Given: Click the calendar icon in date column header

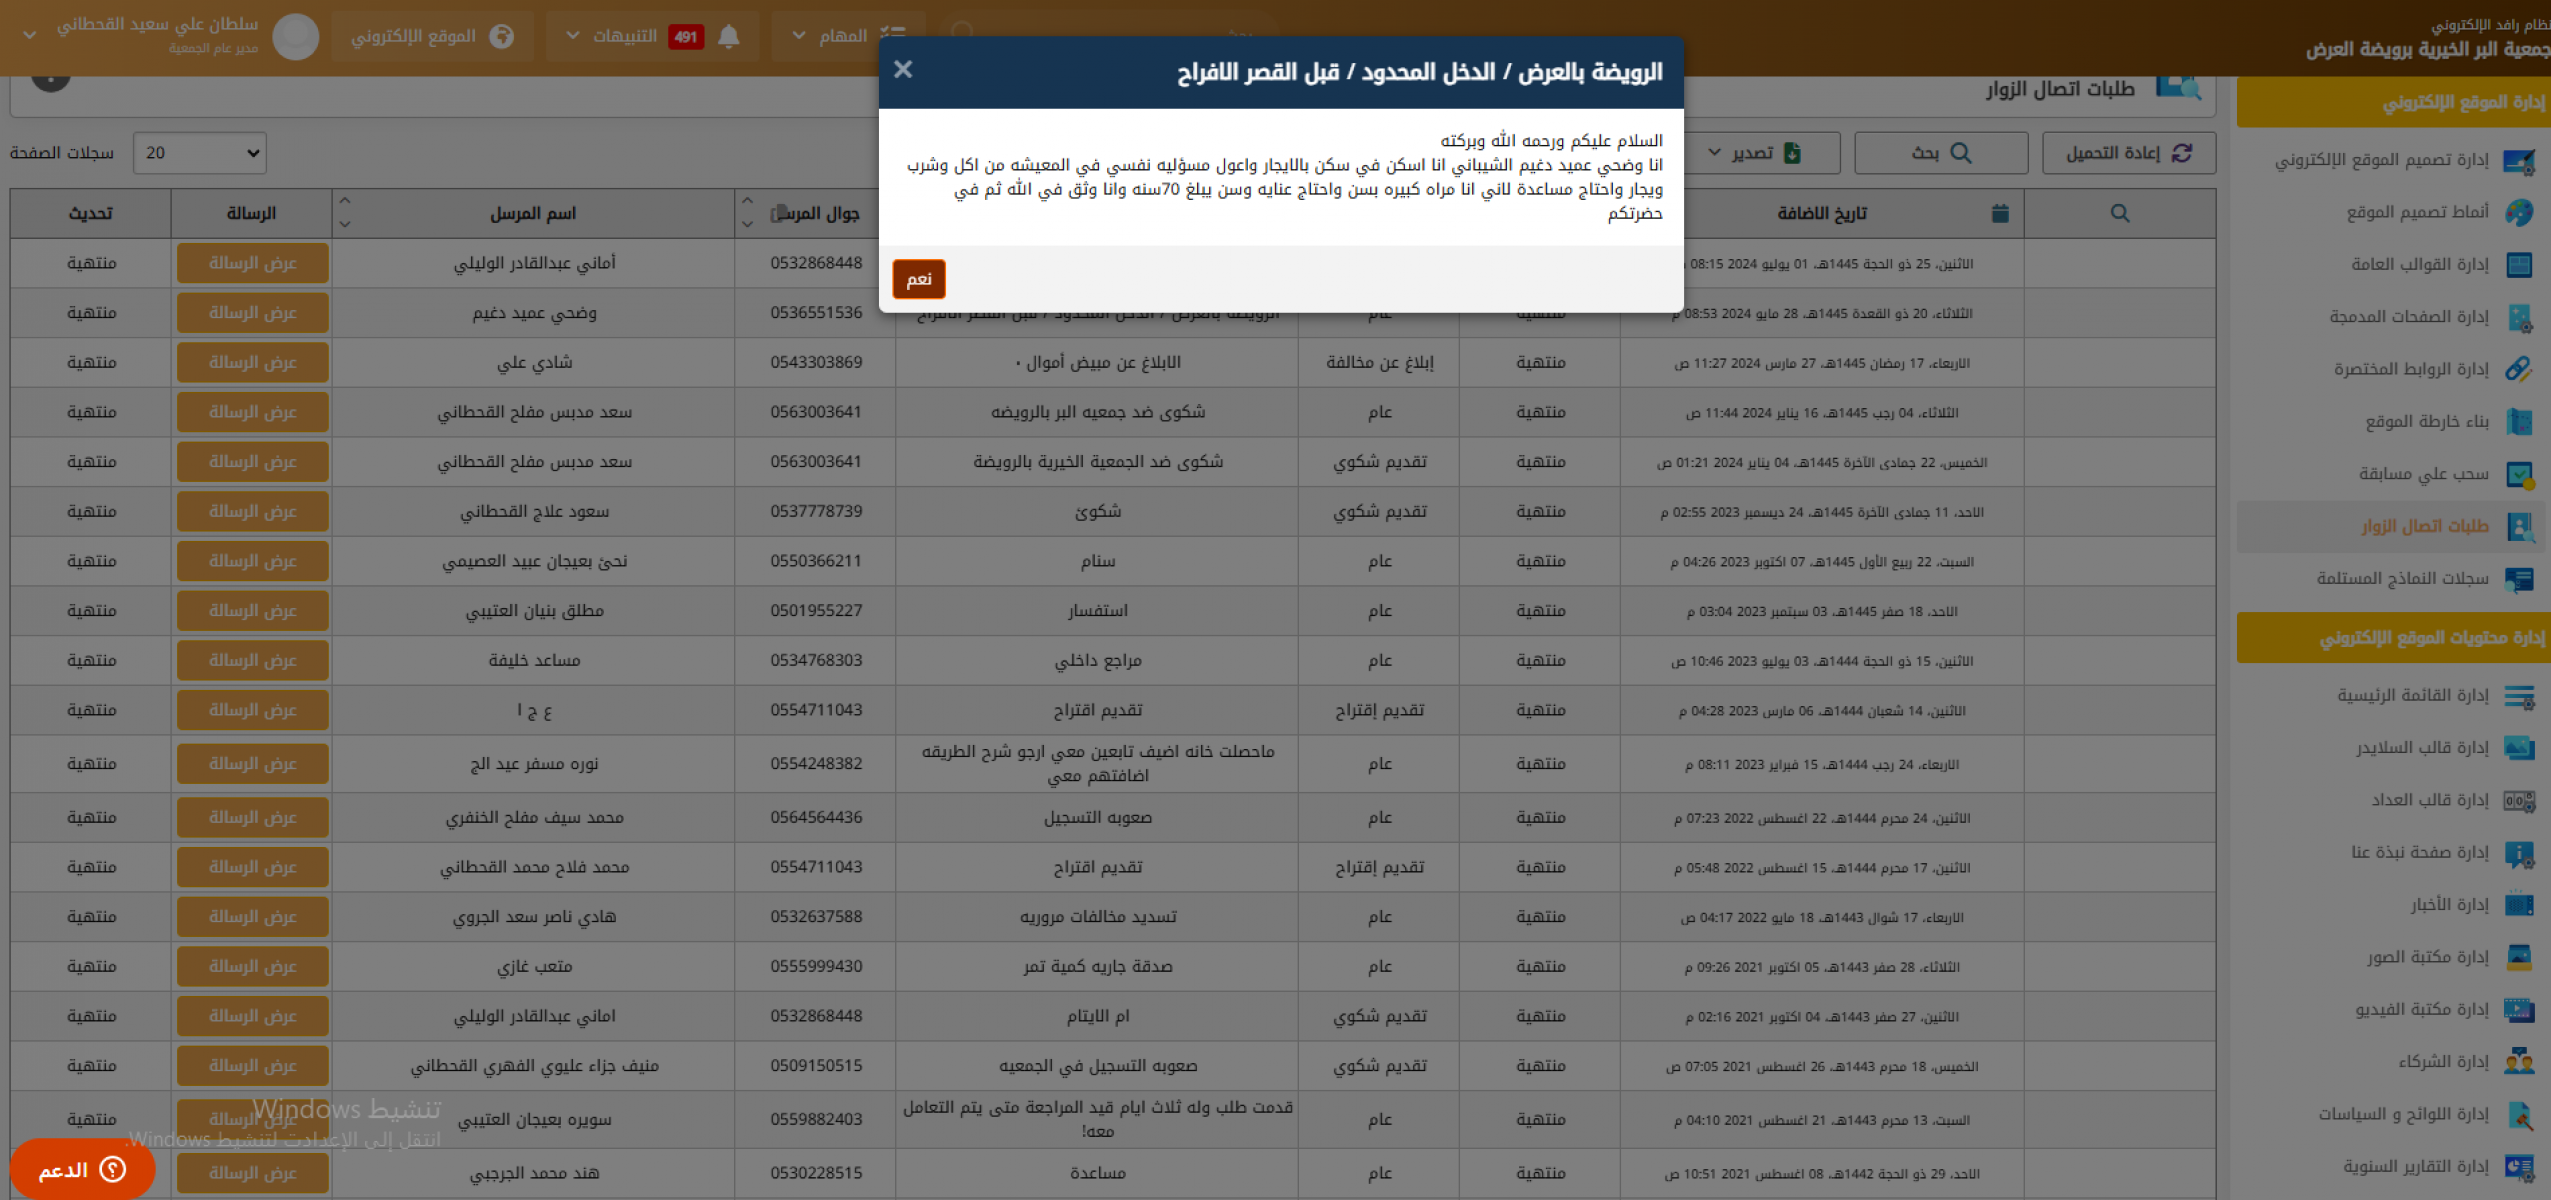Looking at the screenshot, I should click(x=2000, y=213).
